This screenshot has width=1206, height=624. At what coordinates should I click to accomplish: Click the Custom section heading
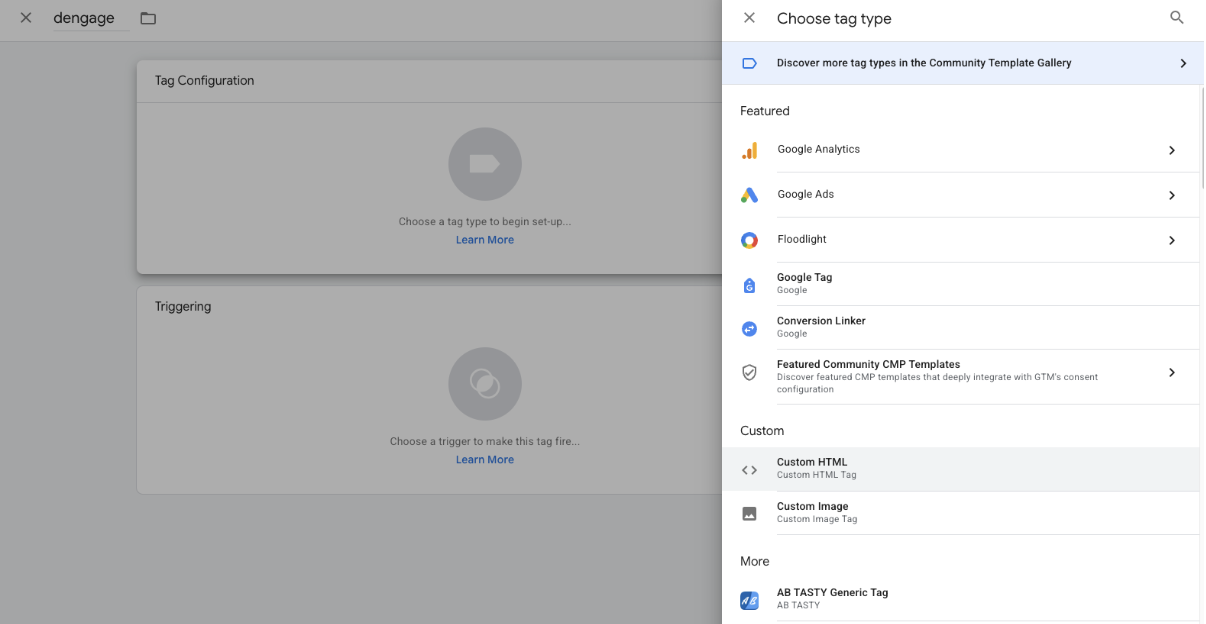(x=762, y=431)
